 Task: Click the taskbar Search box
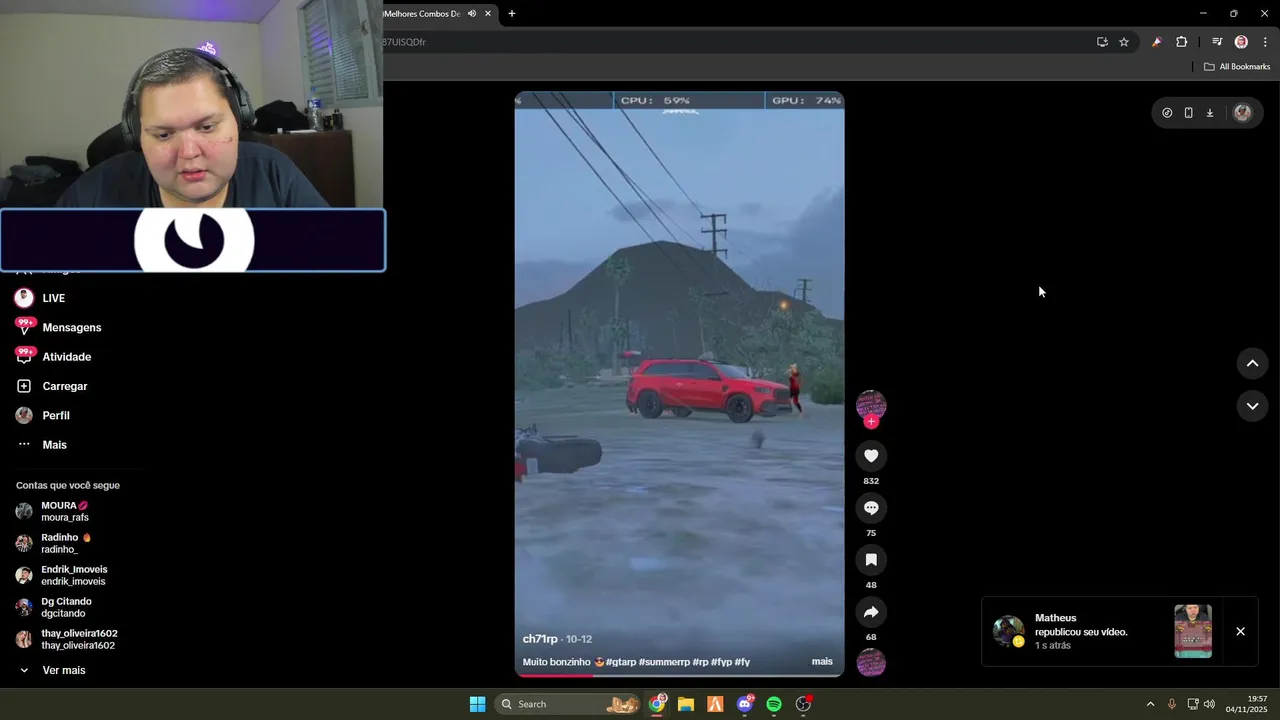568,704
